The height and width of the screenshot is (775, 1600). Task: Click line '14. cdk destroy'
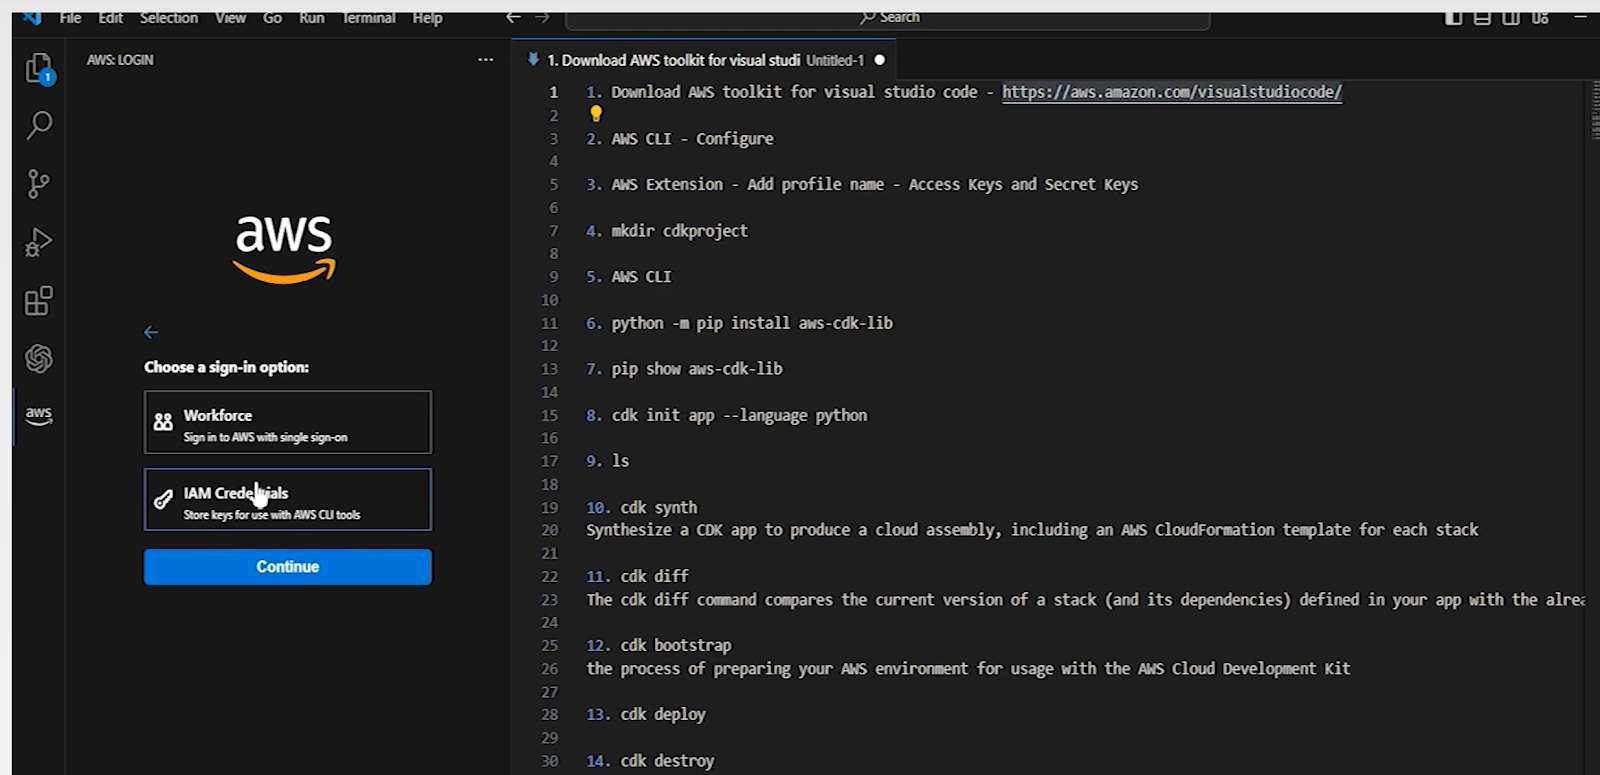650,761
